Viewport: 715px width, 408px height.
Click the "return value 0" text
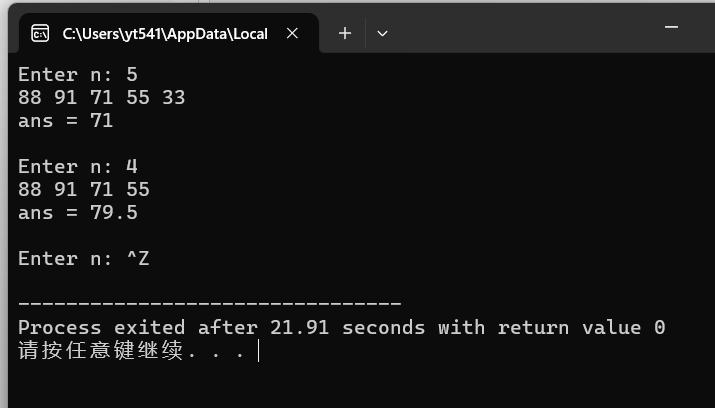point(581,328)
